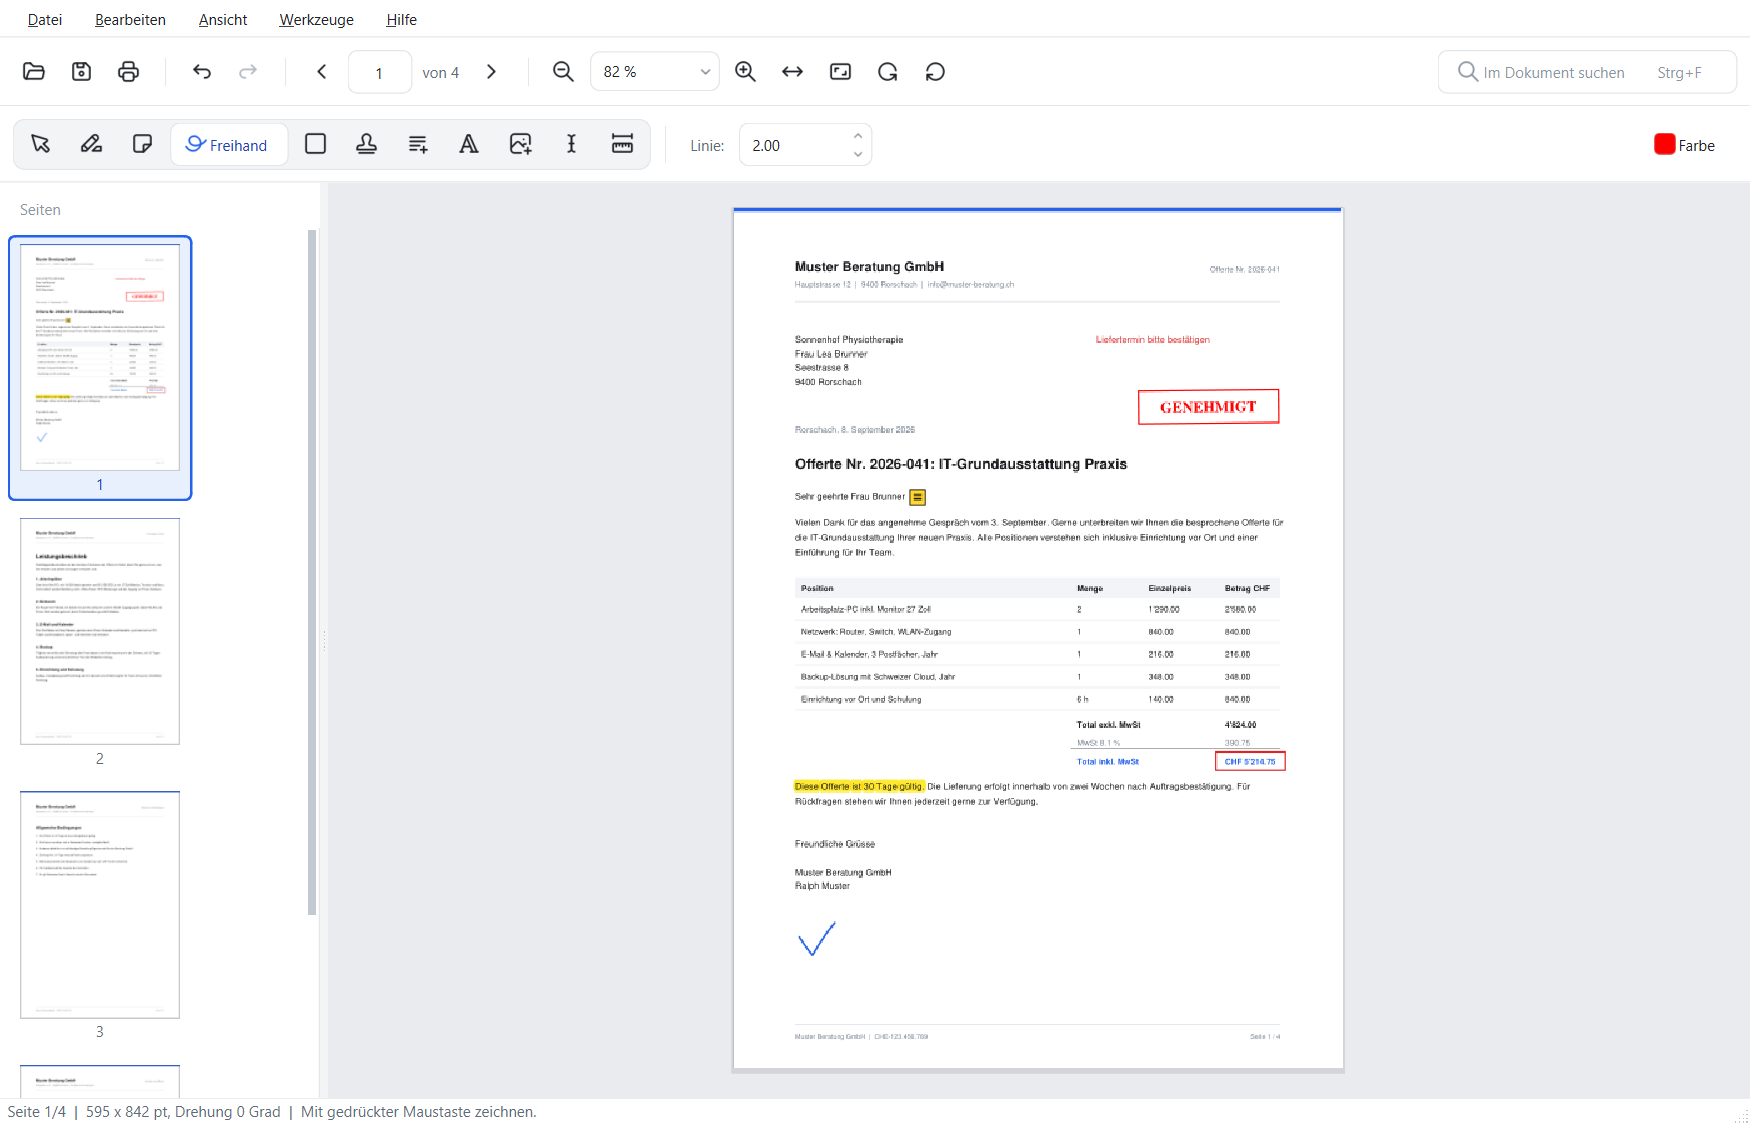Click the fit whole page icon
The height and width of the screenshot is (1125, 1750).
click(840, 72)
